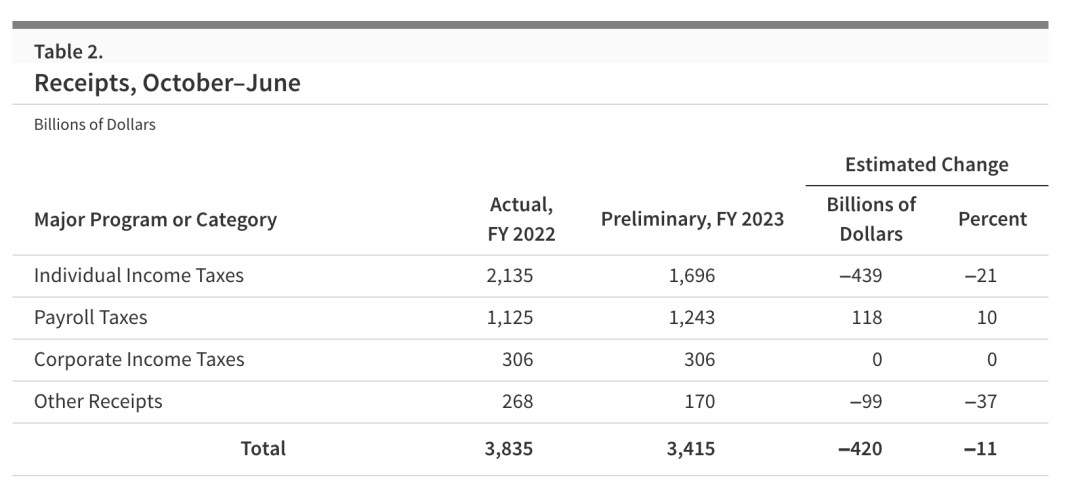Click the 3,835 total value
The width and height of the screenshot is (1080, 488).
(509, 449)
